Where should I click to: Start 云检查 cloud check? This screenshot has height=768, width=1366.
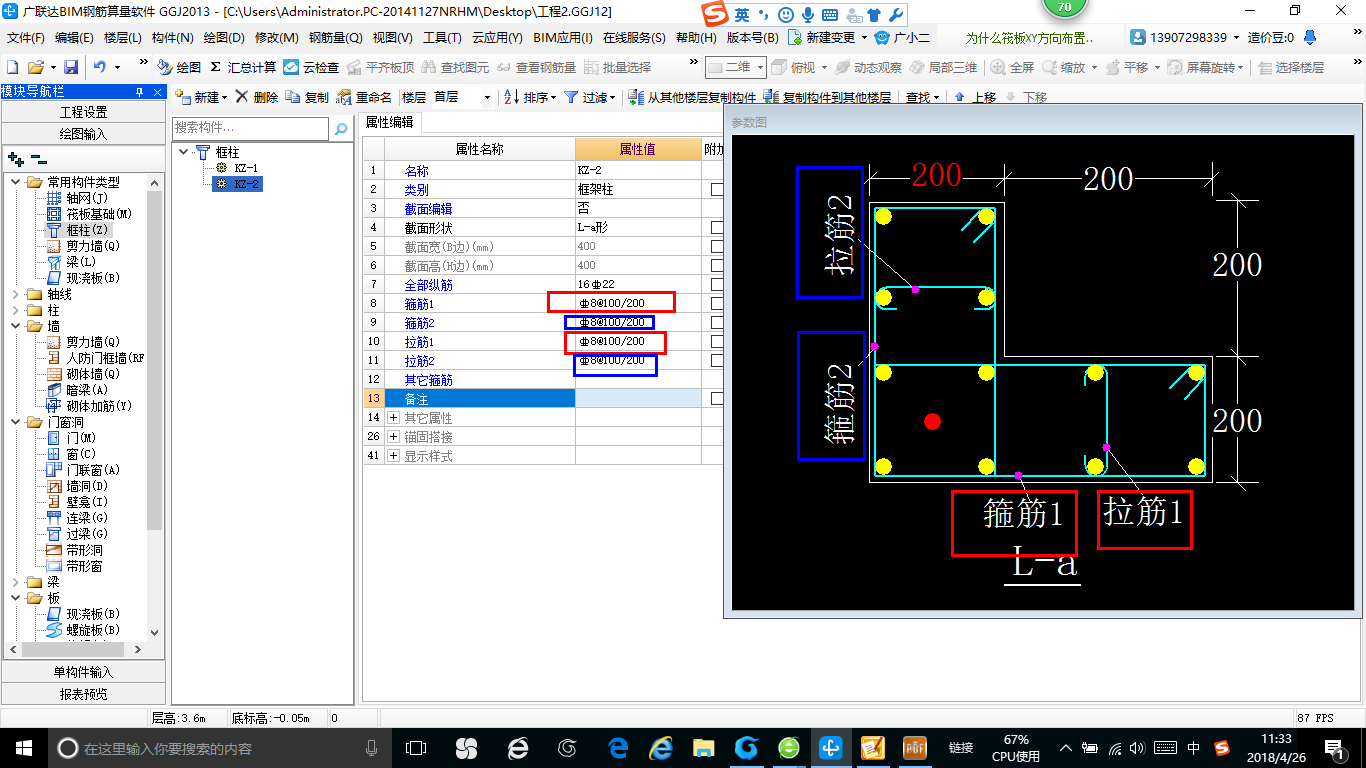coord(311,67)
